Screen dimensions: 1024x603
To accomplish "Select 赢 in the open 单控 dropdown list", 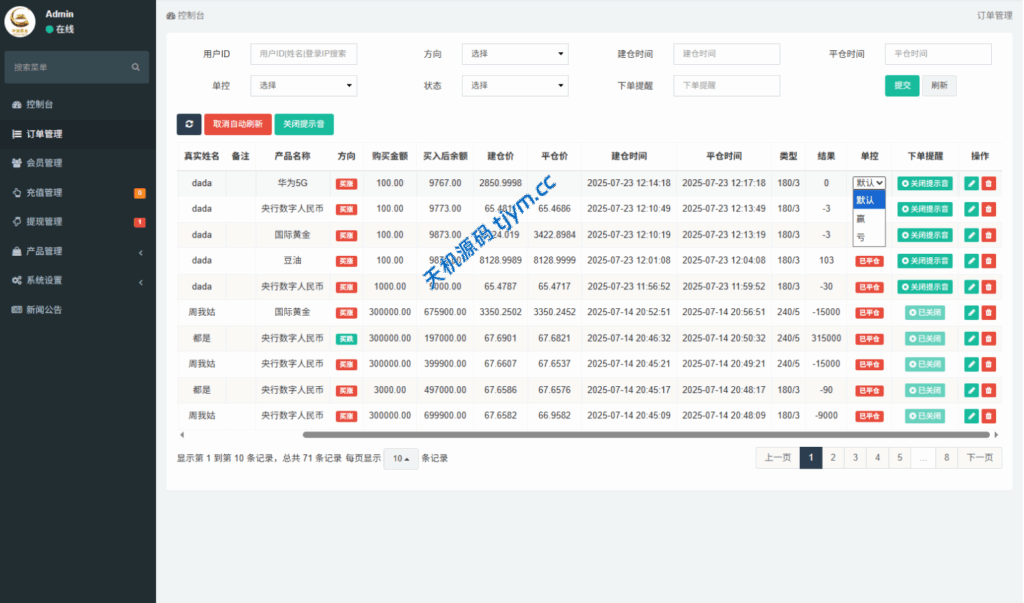I will tap(861, 218).
